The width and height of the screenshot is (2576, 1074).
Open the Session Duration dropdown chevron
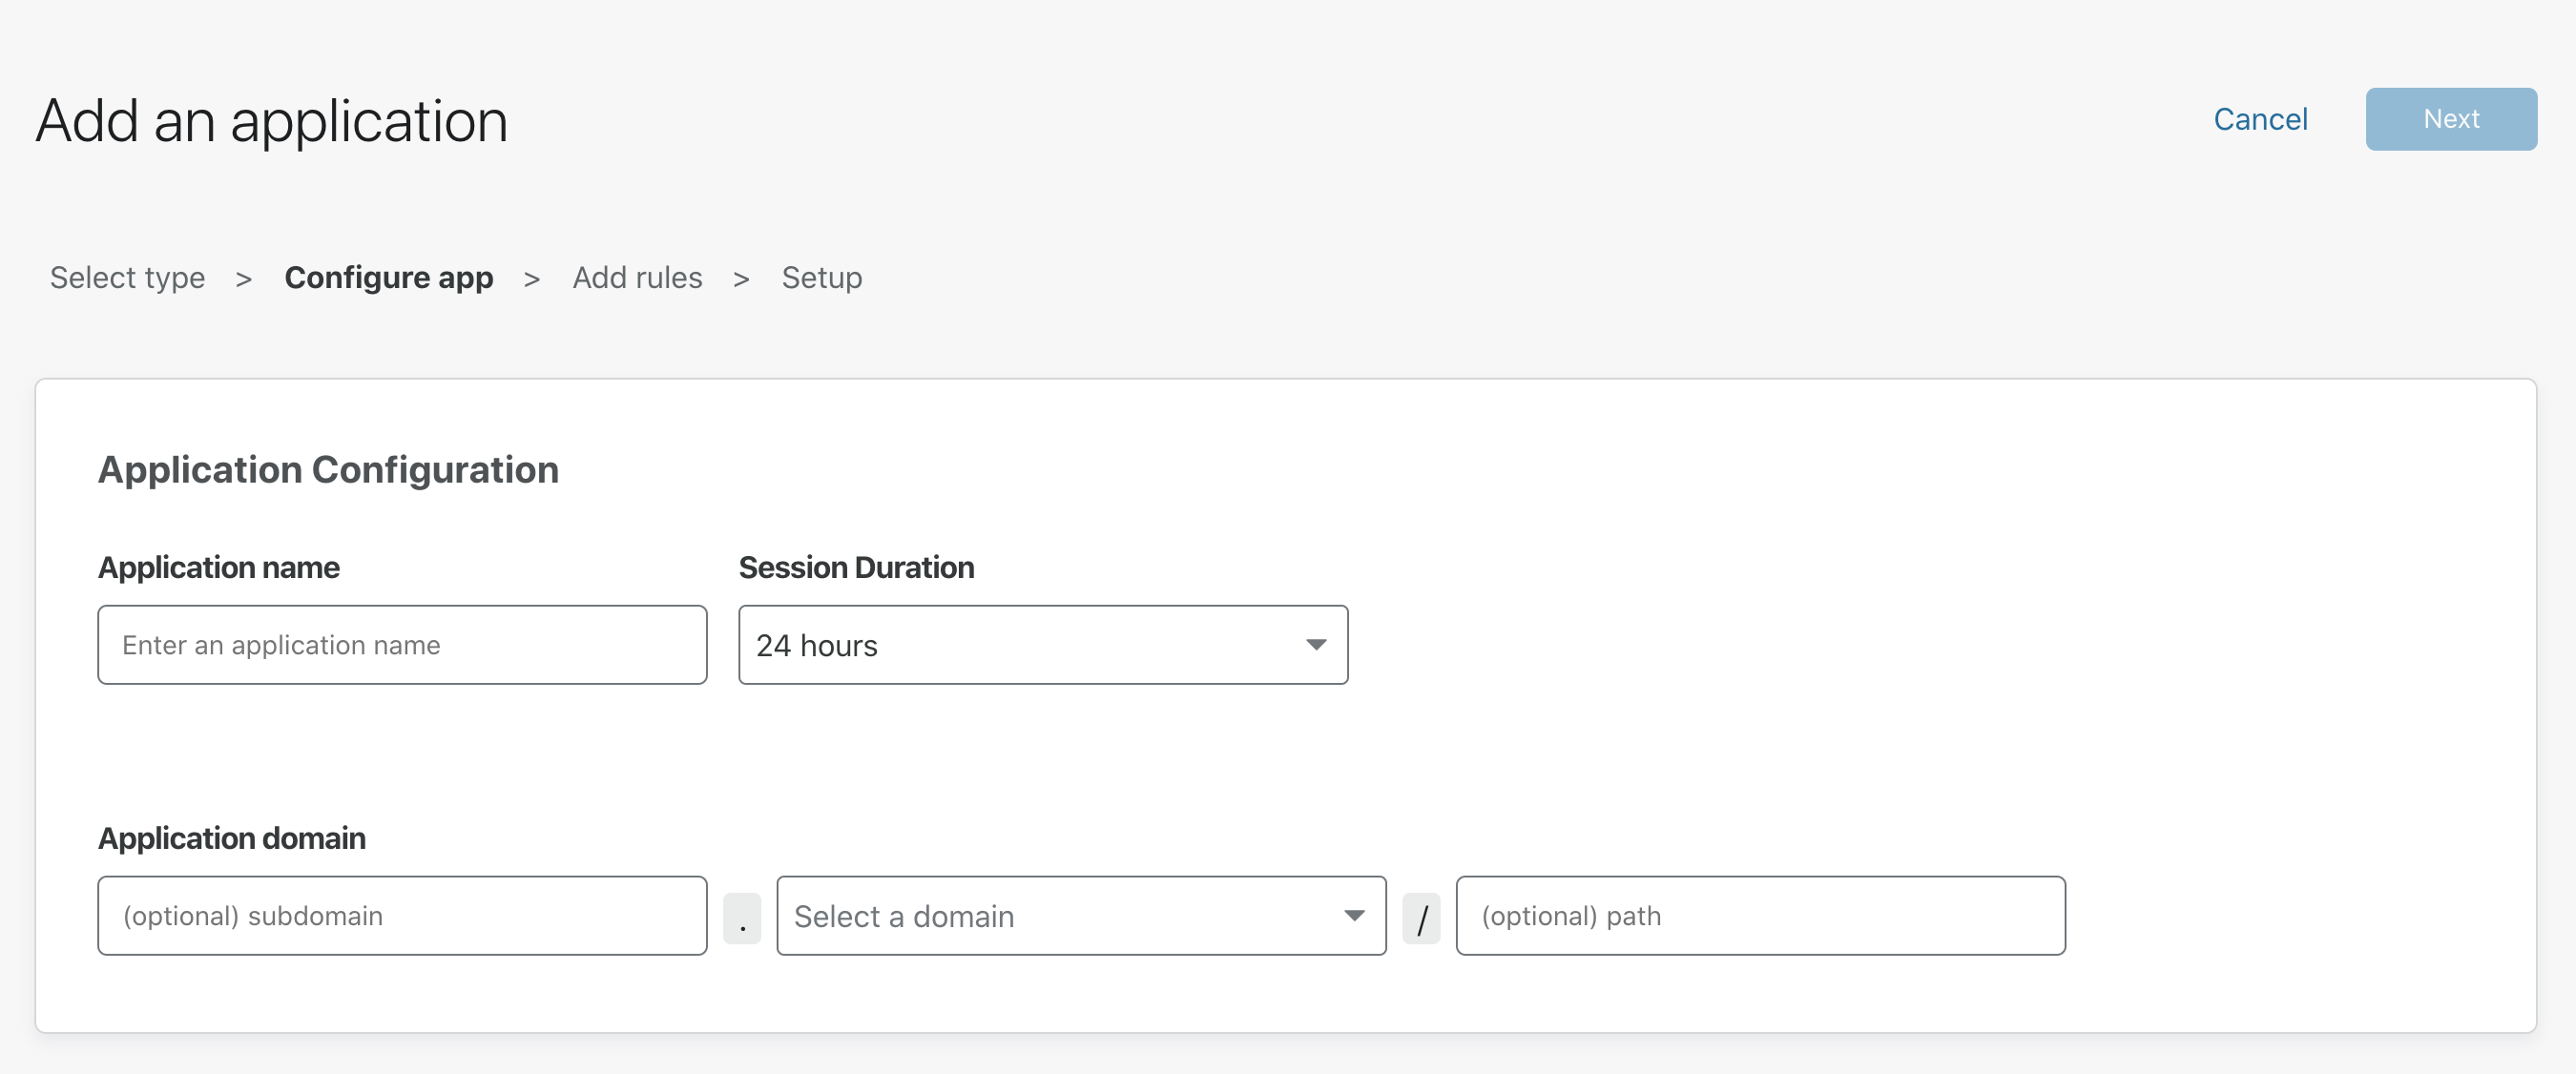click(x=1316, y=645)
